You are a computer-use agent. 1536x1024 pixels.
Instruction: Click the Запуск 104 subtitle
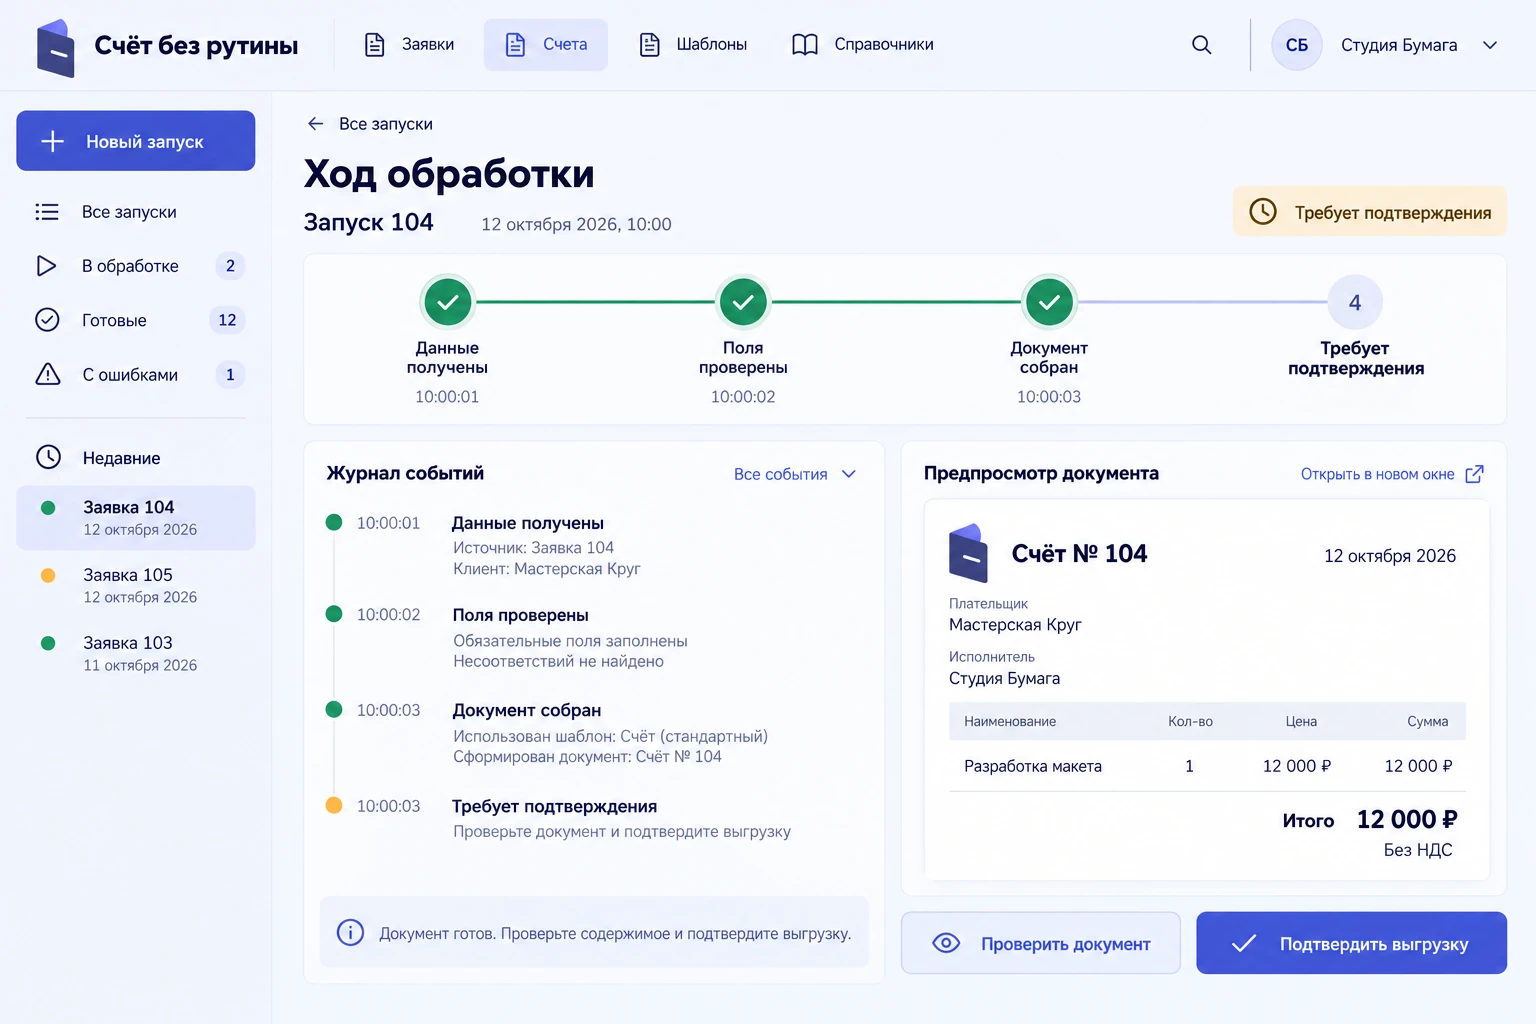pyautogui.click(x=368, y=222)
